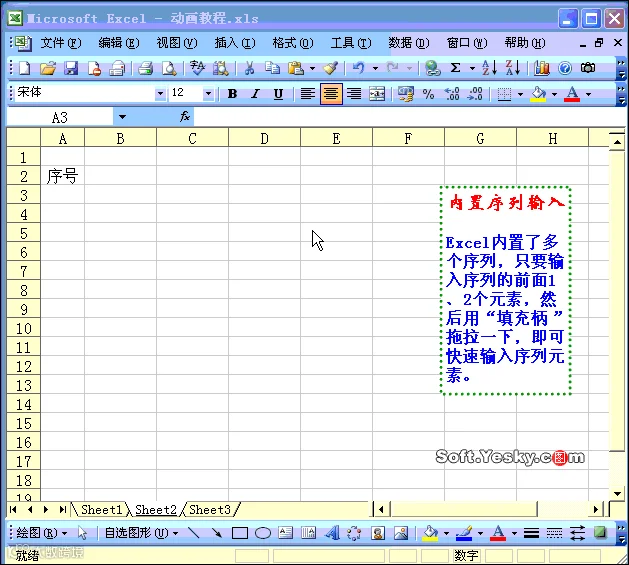Open the 数据(D) menu

click(409, 43)
